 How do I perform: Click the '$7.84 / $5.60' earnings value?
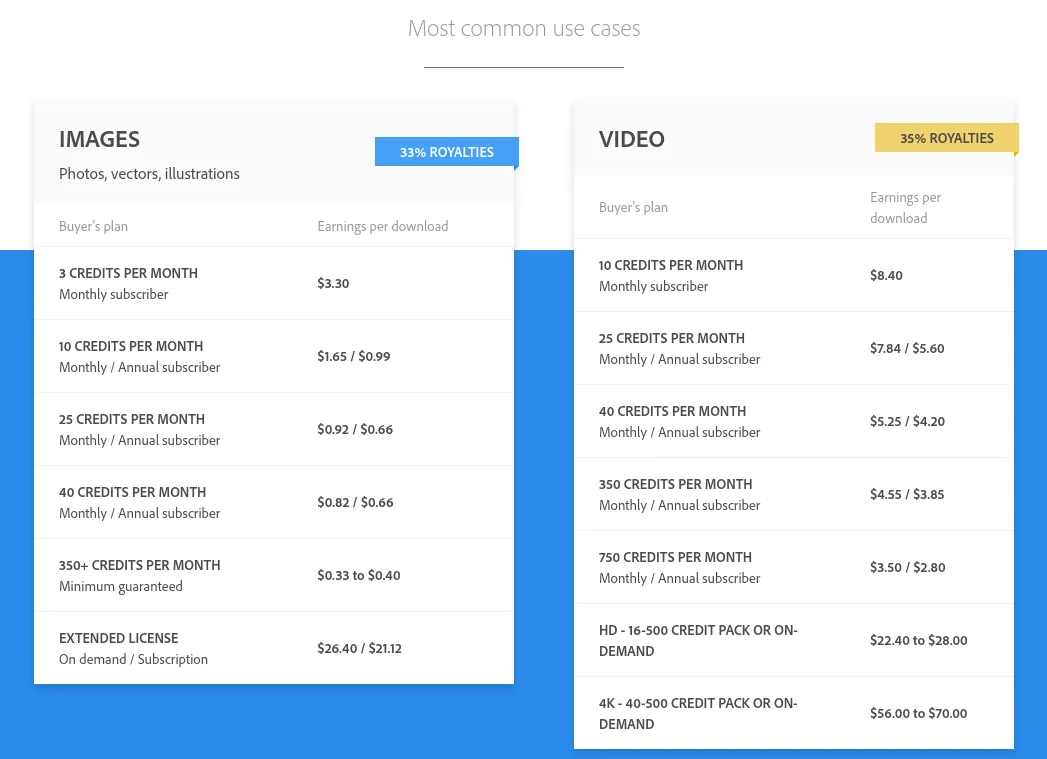click(x=907, y=348)
